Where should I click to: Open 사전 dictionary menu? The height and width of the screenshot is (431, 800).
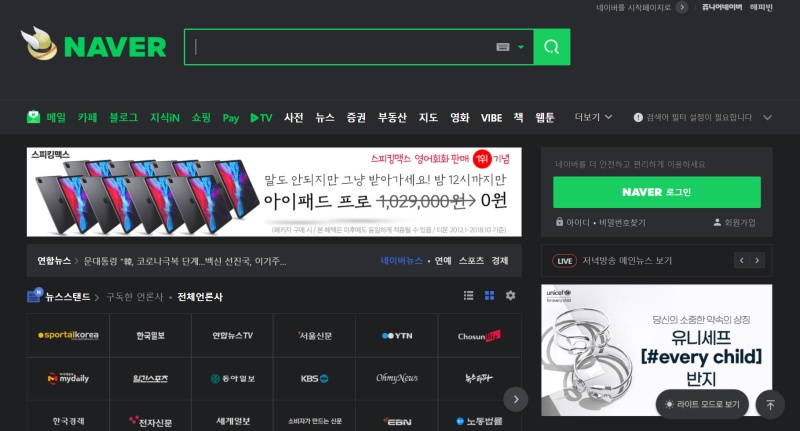tap(293, 118)
